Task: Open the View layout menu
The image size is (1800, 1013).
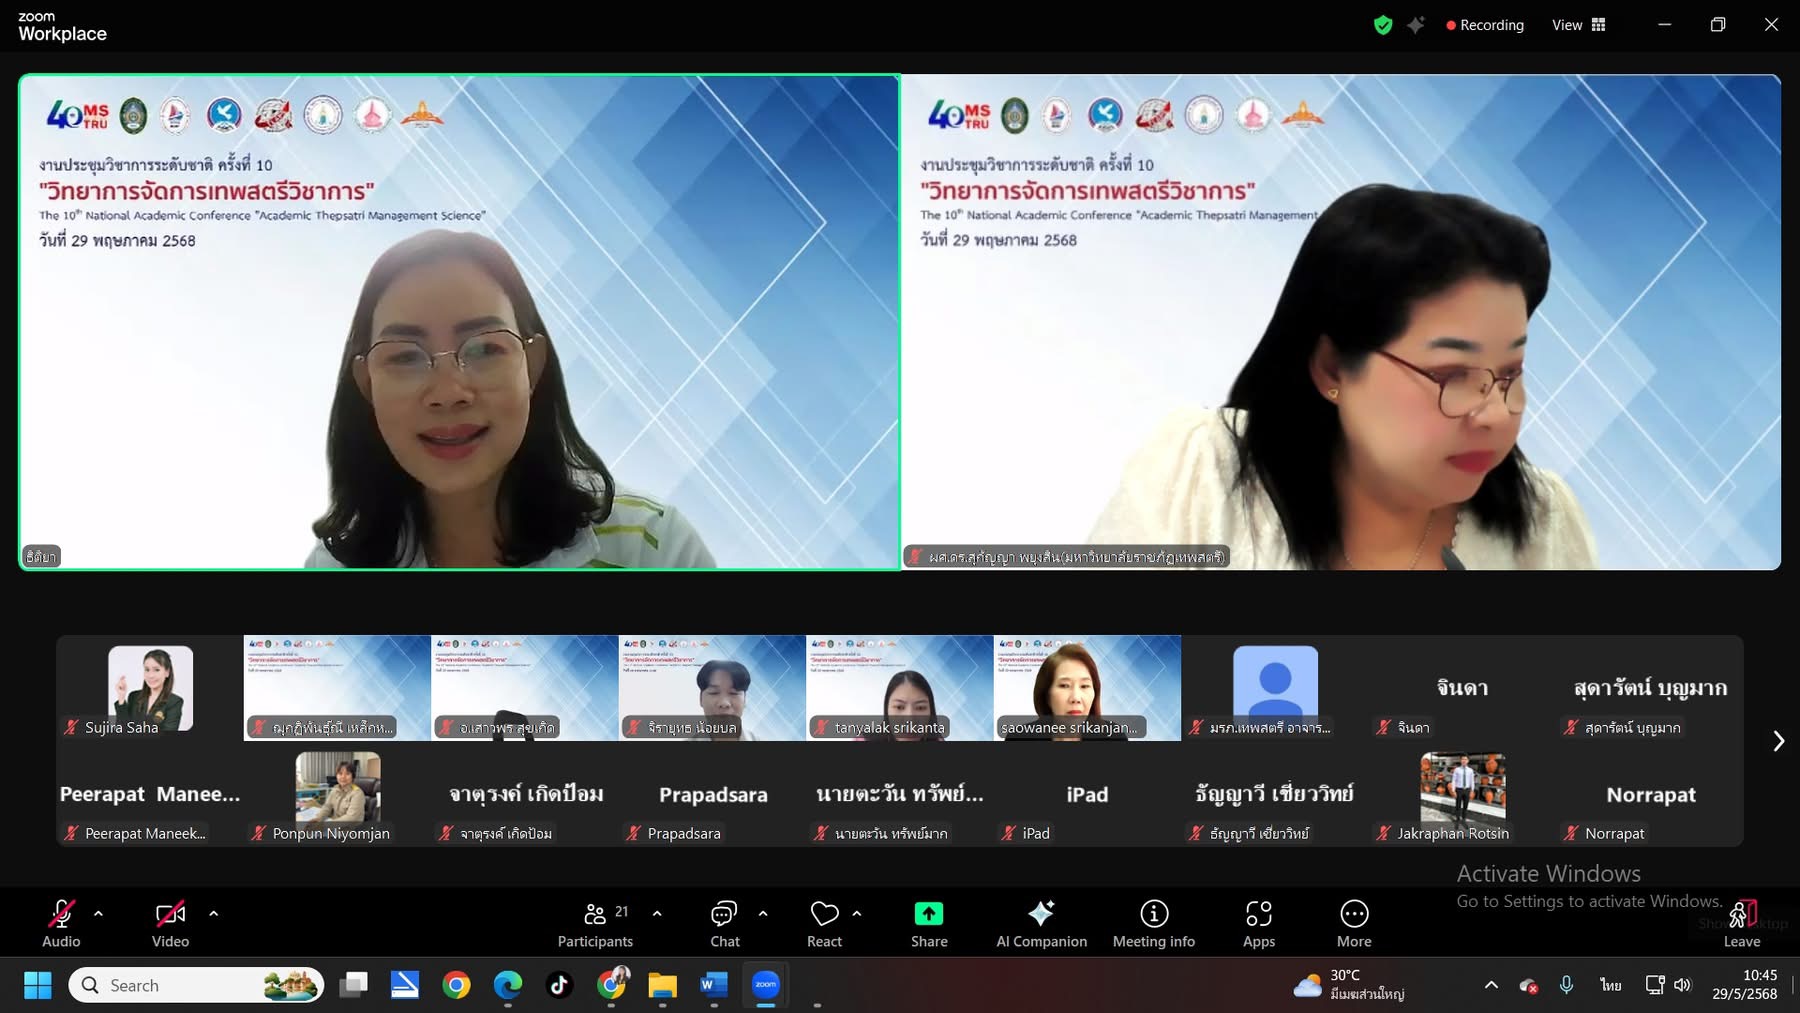Action: [x=1578, y=25]
